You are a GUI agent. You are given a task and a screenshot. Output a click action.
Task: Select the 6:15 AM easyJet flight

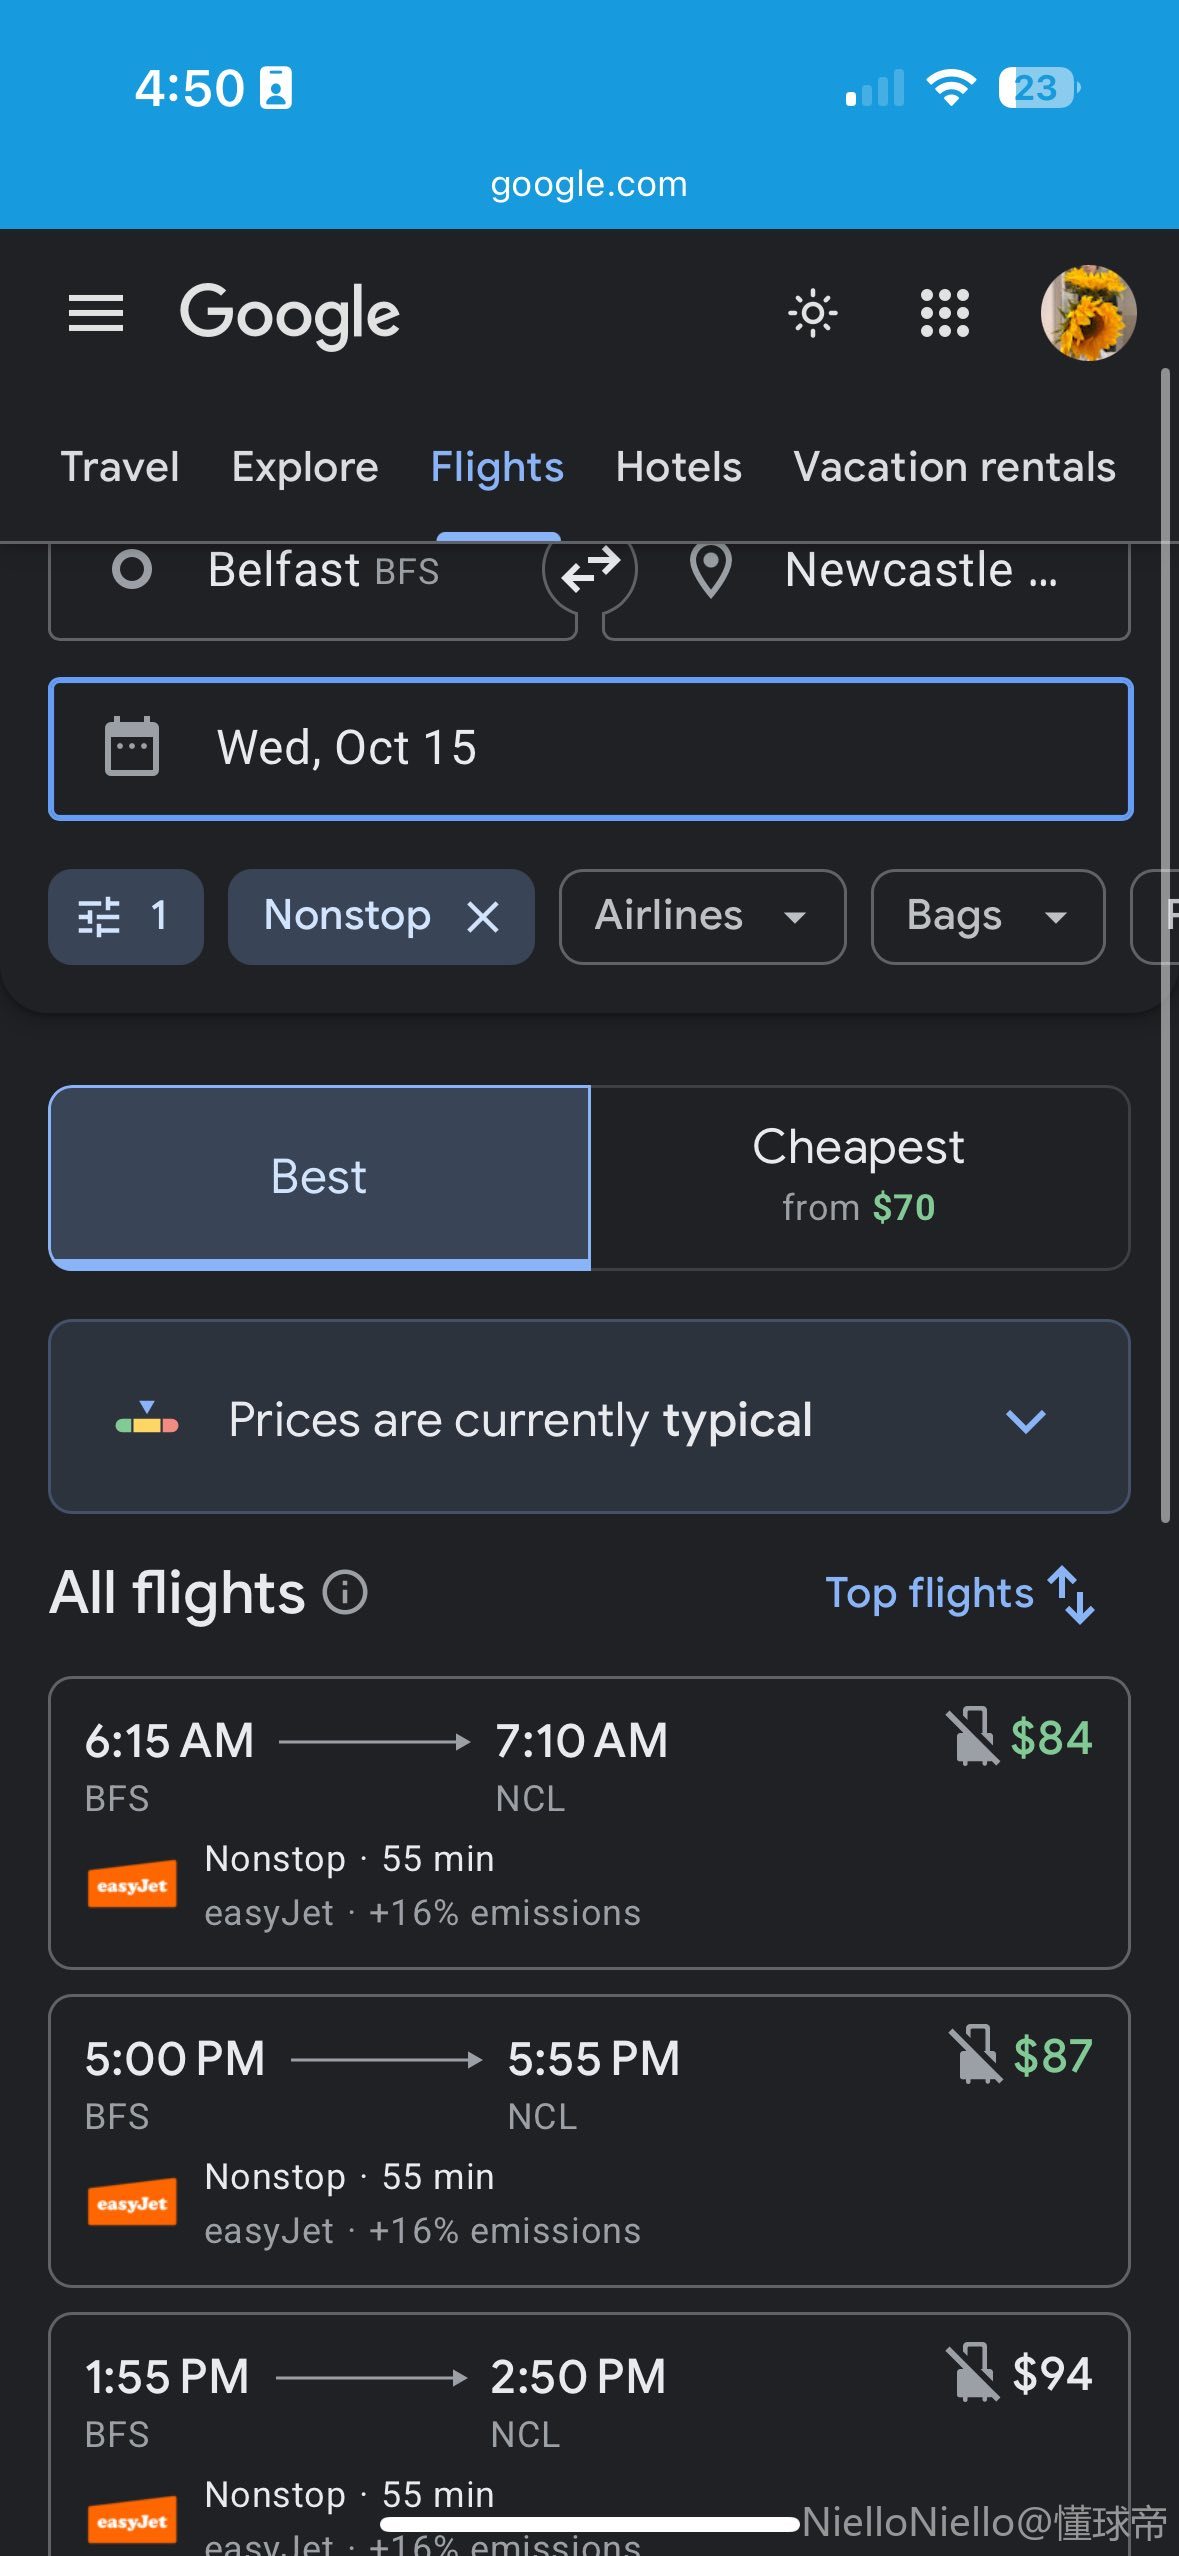point(589,1822)
